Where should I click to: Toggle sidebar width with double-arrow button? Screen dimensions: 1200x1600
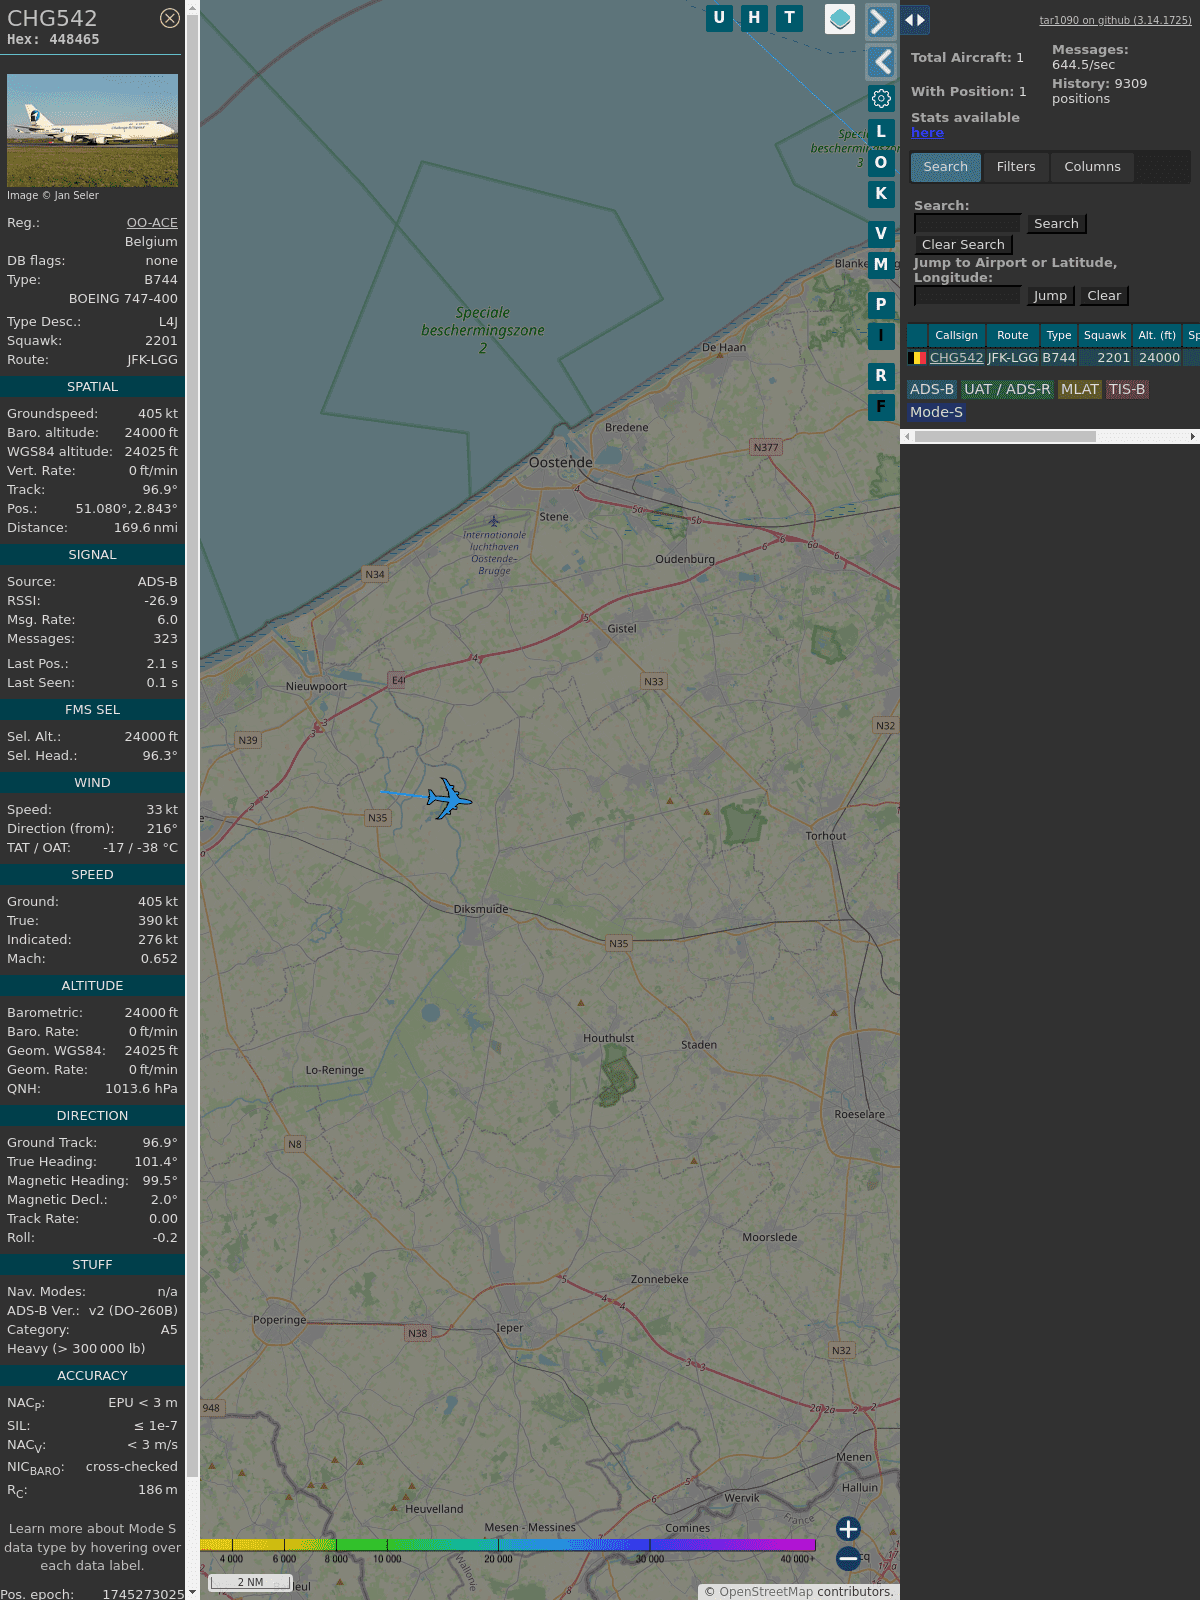[914, 20]
